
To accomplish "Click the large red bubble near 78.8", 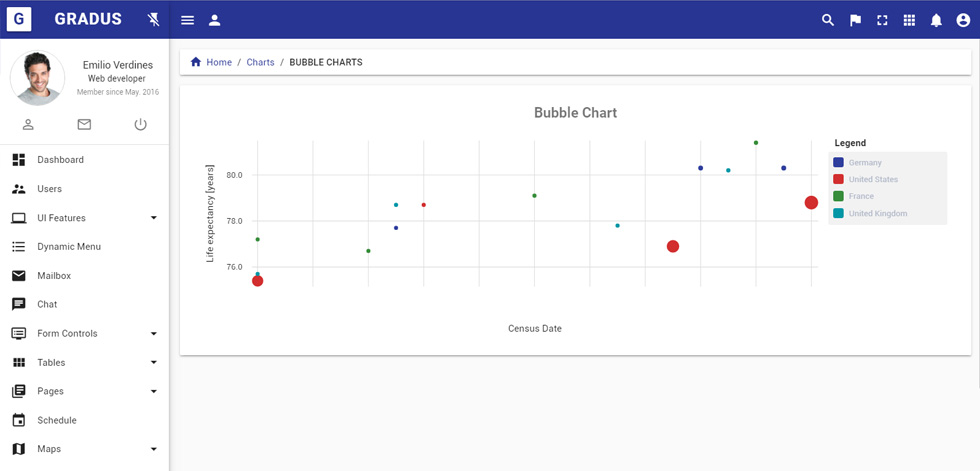I will coord(811,202).
